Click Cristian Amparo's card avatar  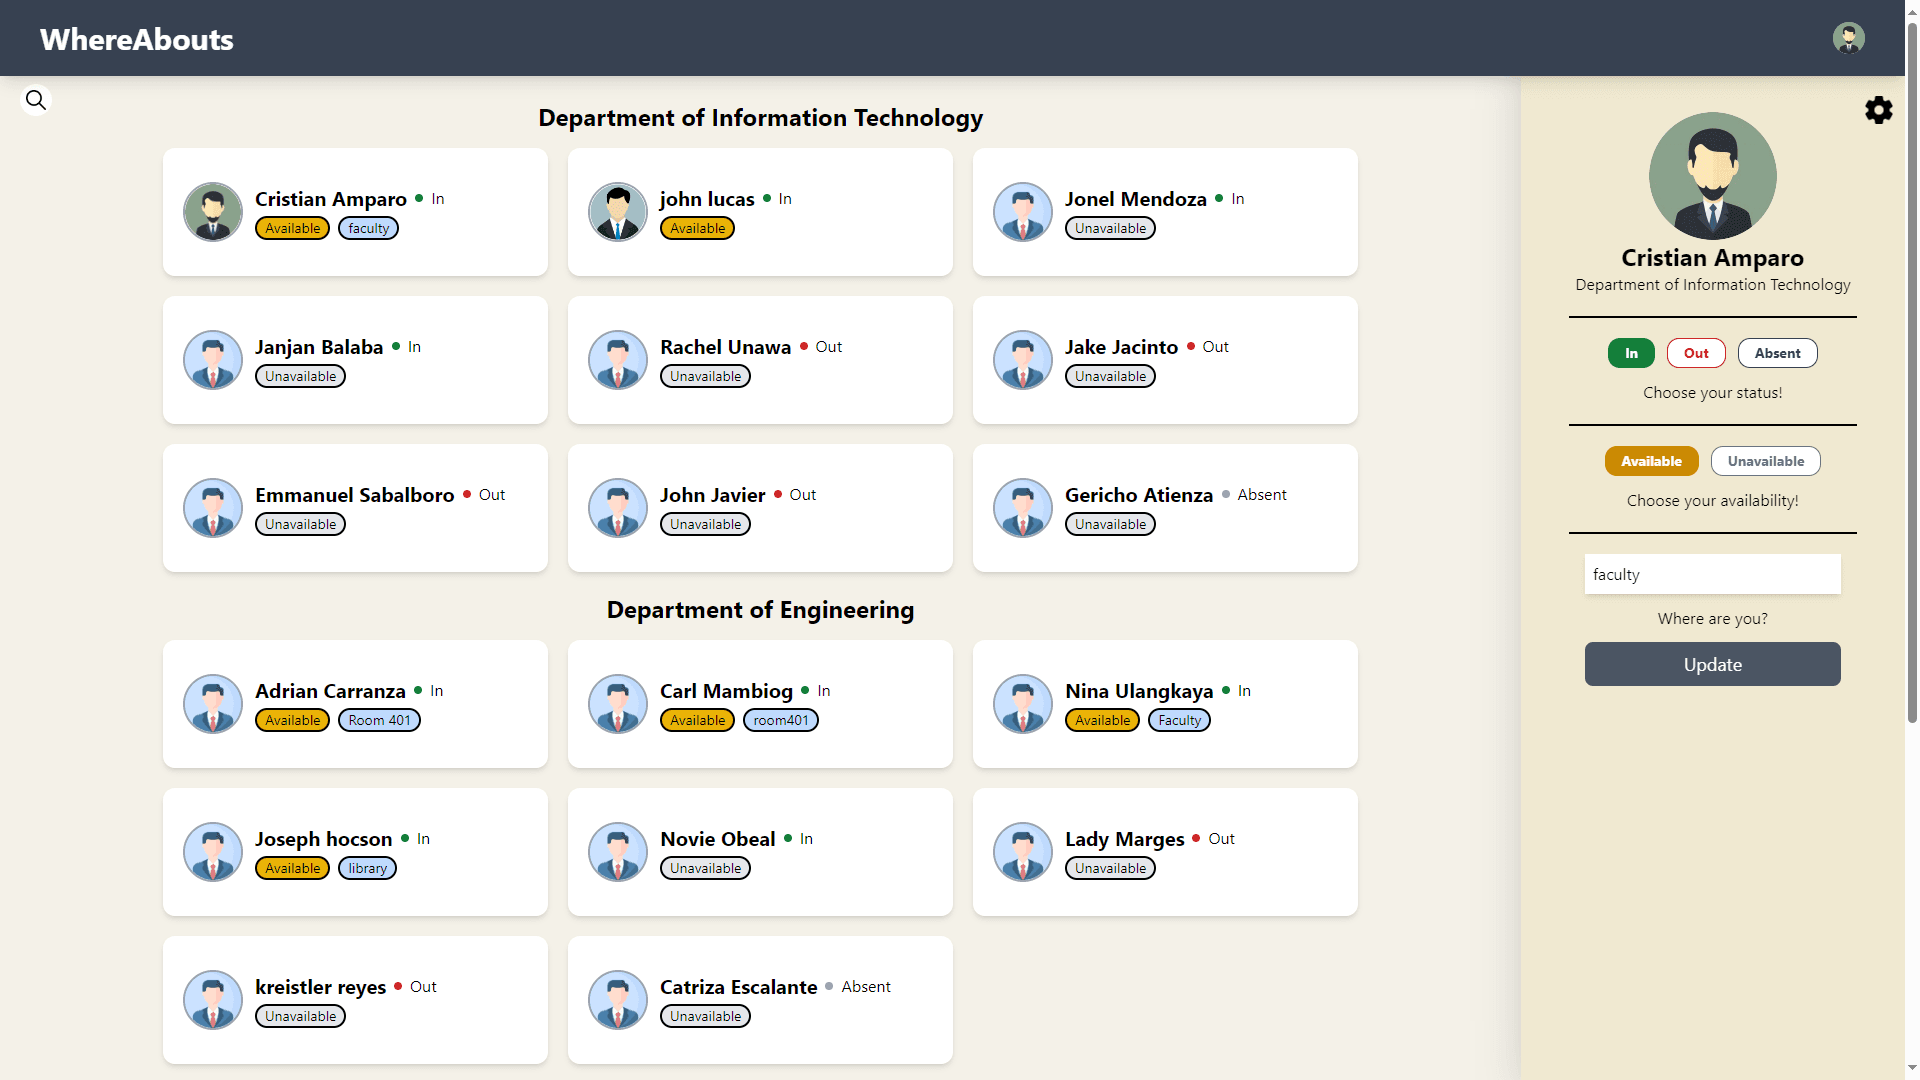[x=213, y=212]
